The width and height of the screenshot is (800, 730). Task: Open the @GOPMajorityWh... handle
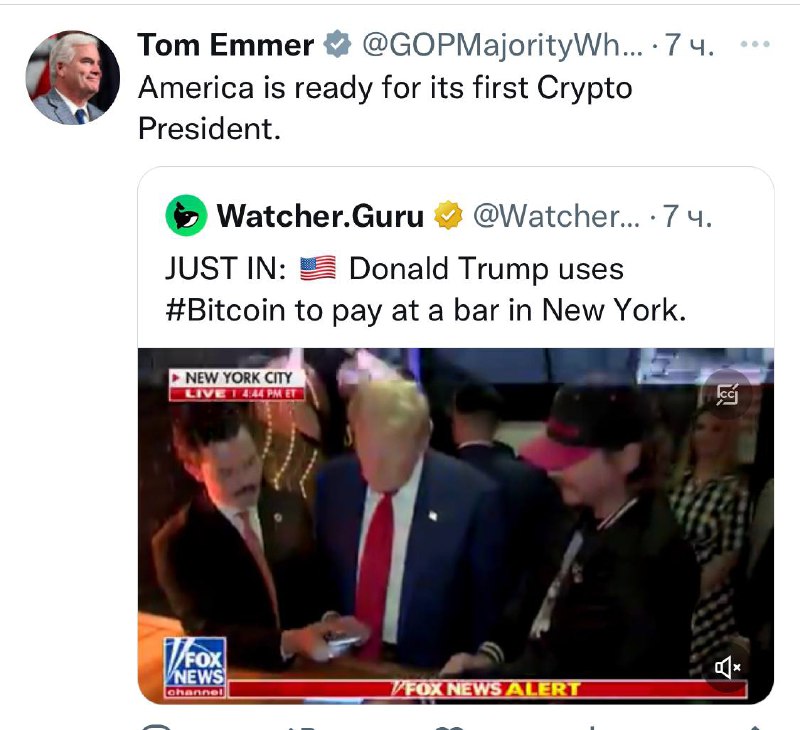[x=502, y=45]
